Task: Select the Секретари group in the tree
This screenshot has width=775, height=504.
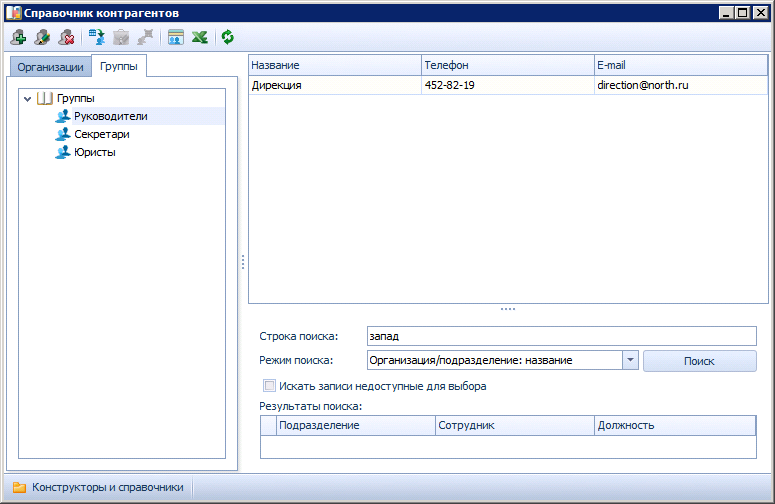Action: (x=101, y=134)
